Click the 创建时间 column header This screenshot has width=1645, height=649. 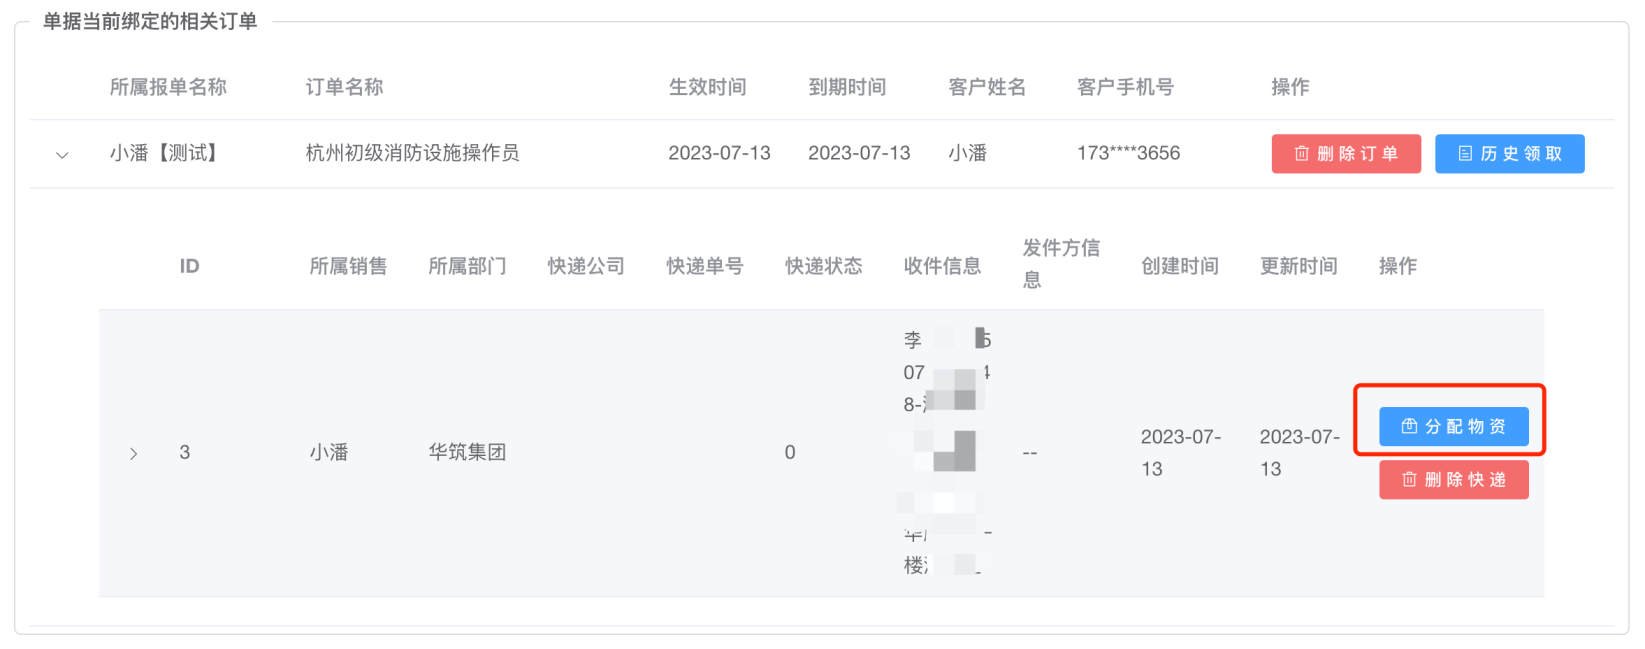[1180, 266]
